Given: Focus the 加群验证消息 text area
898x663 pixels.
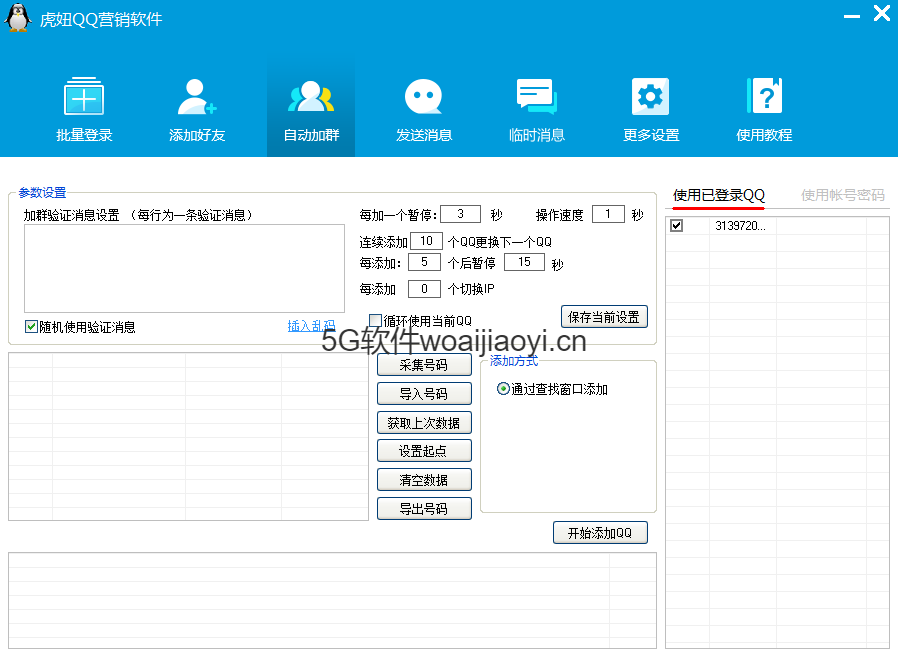Looking at the screenshot, I should [184, 268].
